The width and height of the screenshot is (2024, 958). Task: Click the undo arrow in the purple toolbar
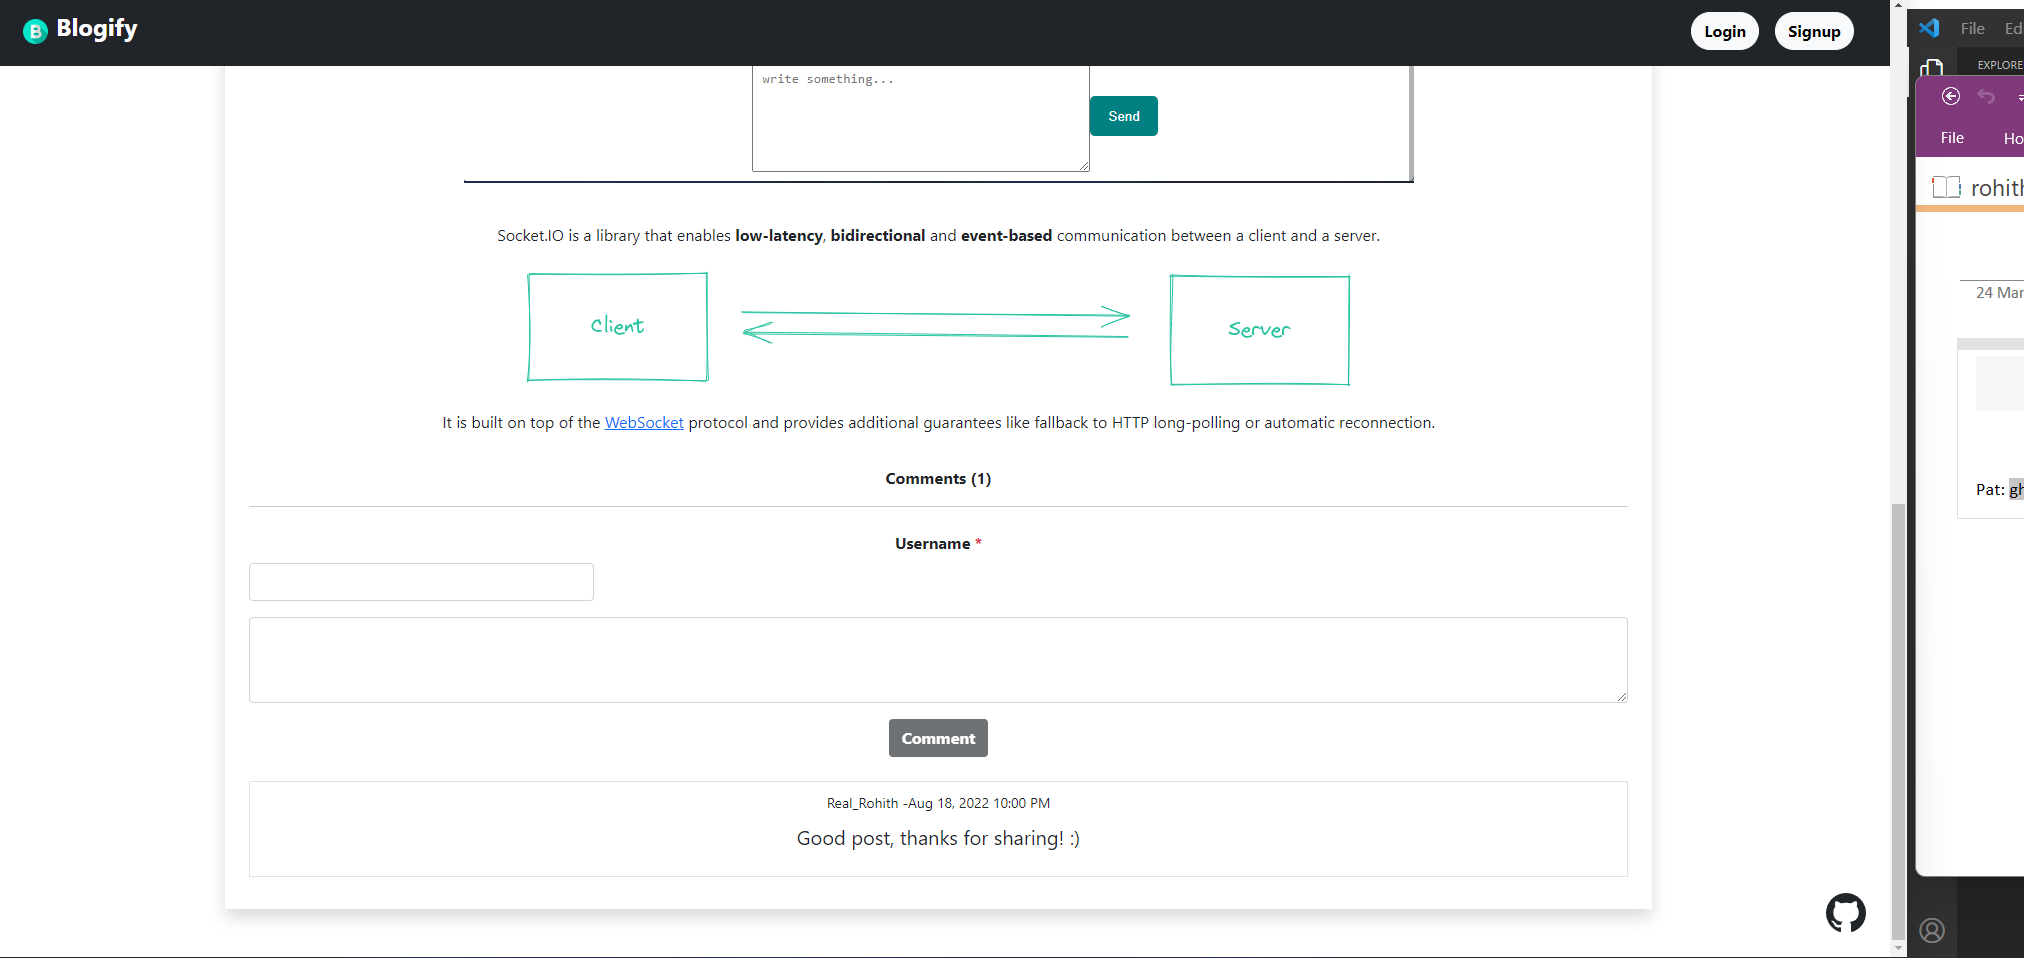pyautogui.click(x=1987, y=96)
